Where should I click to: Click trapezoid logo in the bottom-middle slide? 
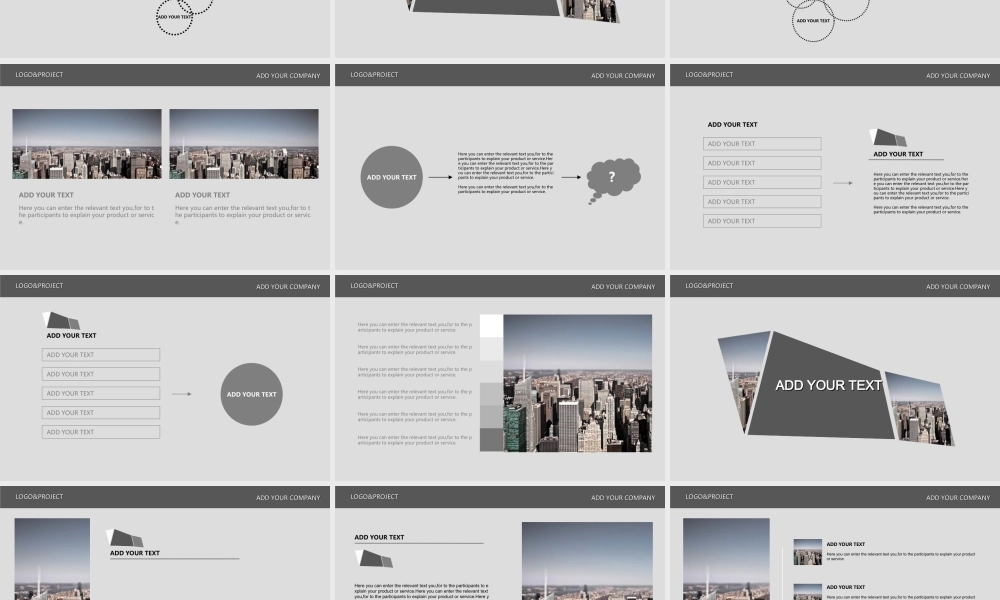point(375,558)
